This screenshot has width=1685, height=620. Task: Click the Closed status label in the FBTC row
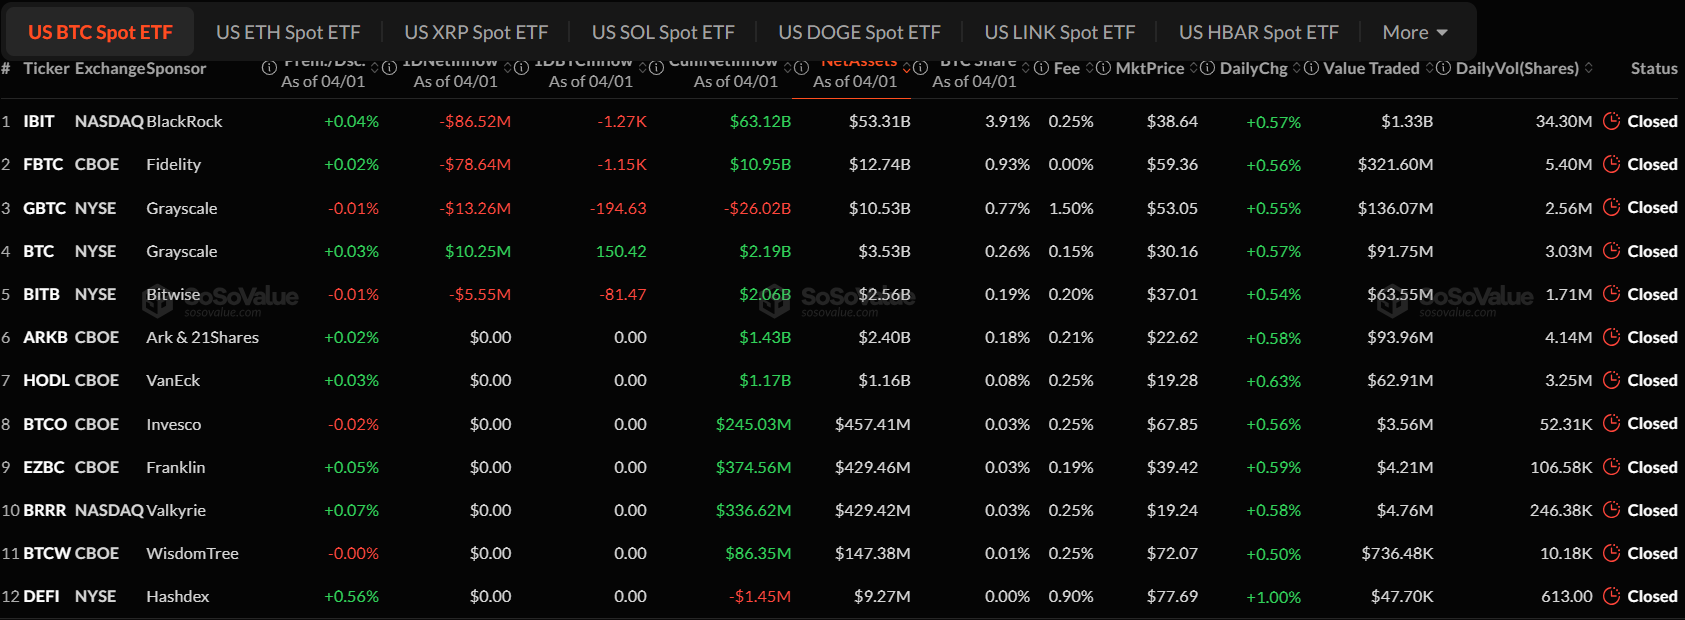click(1652, 164)
